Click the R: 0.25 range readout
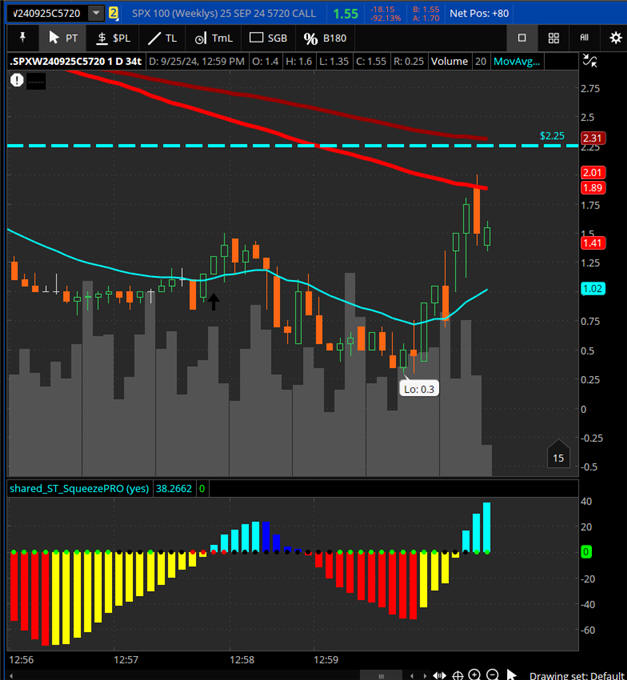Screen dimensions: 627x680 click(408, 62)
